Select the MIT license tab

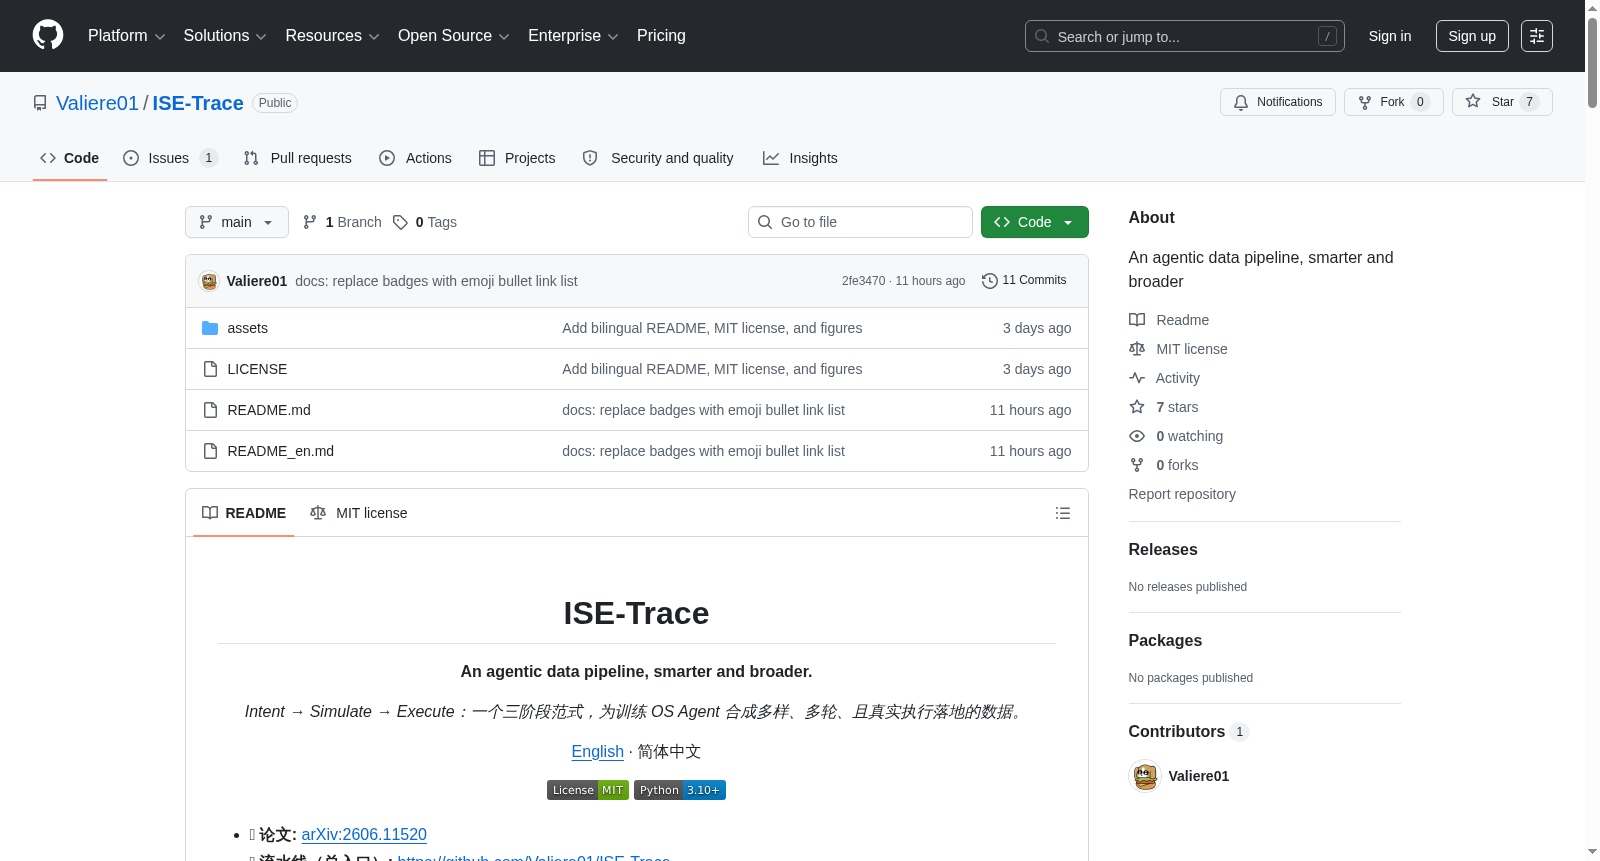coord(359,513)
